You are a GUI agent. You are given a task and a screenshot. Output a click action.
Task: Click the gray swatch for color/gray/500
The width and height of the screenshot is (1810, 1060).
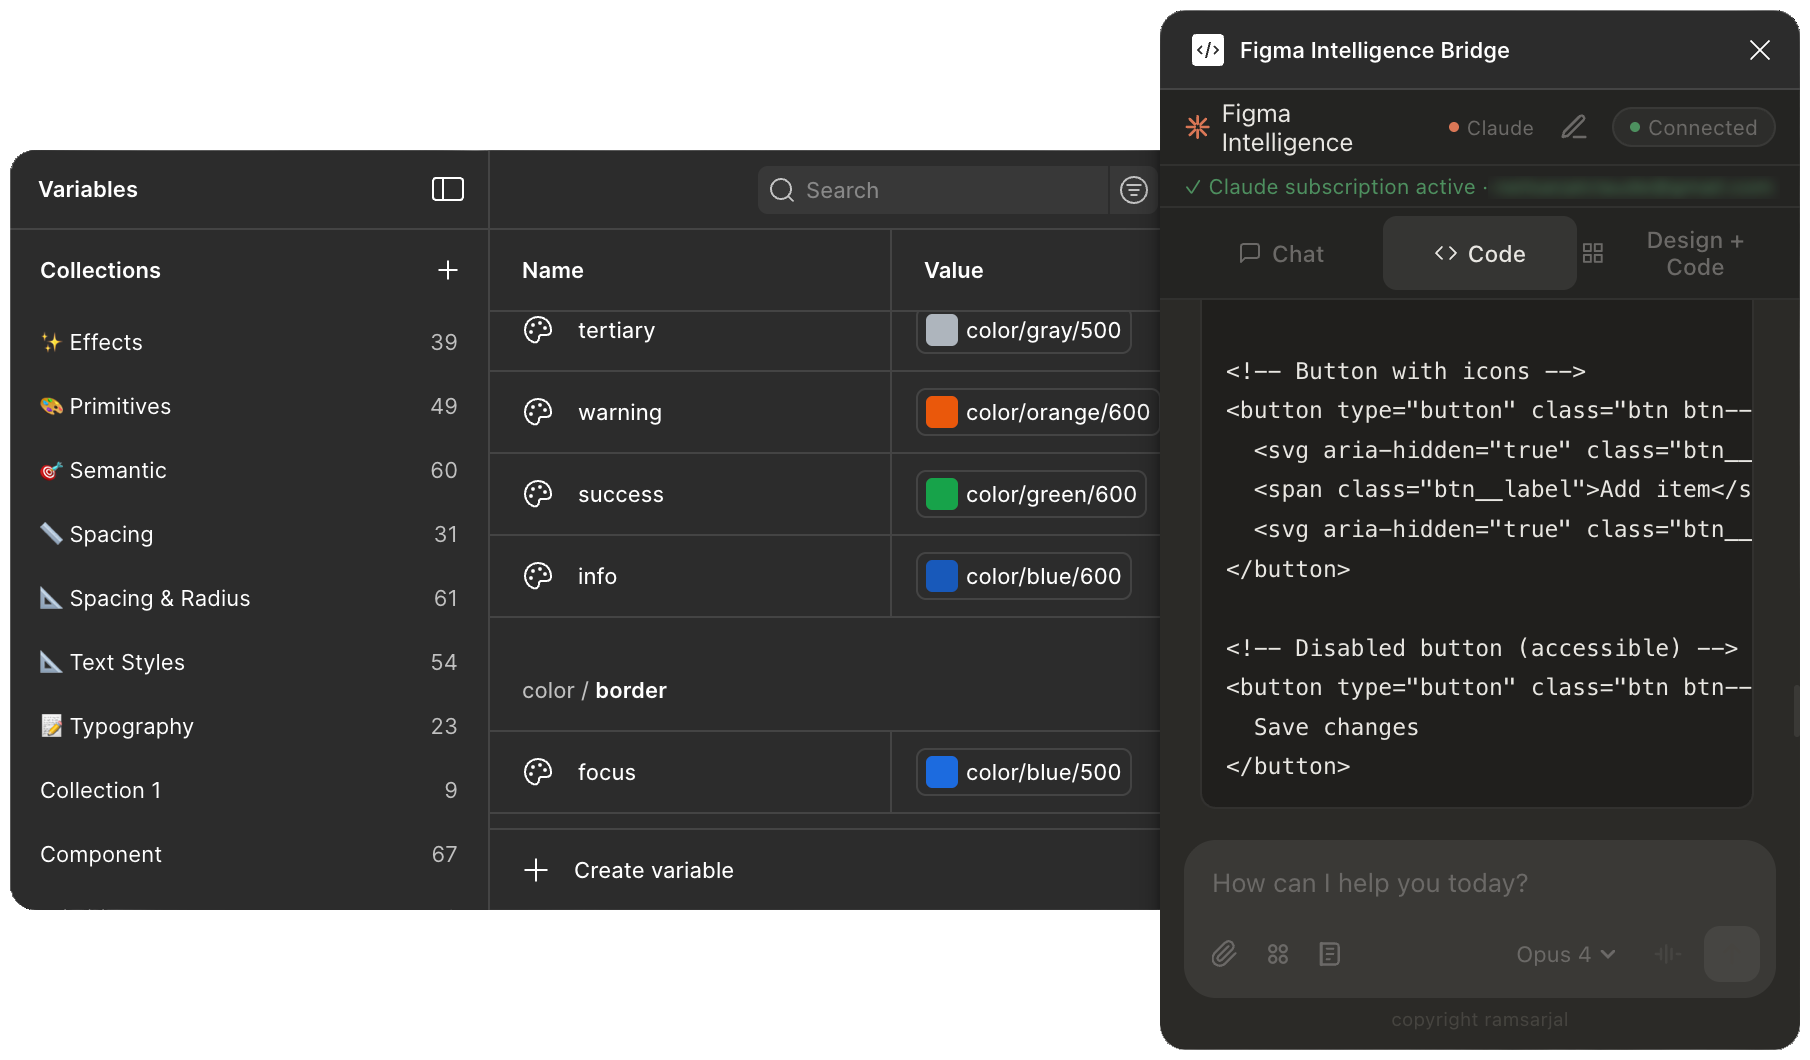pos(942,330)
